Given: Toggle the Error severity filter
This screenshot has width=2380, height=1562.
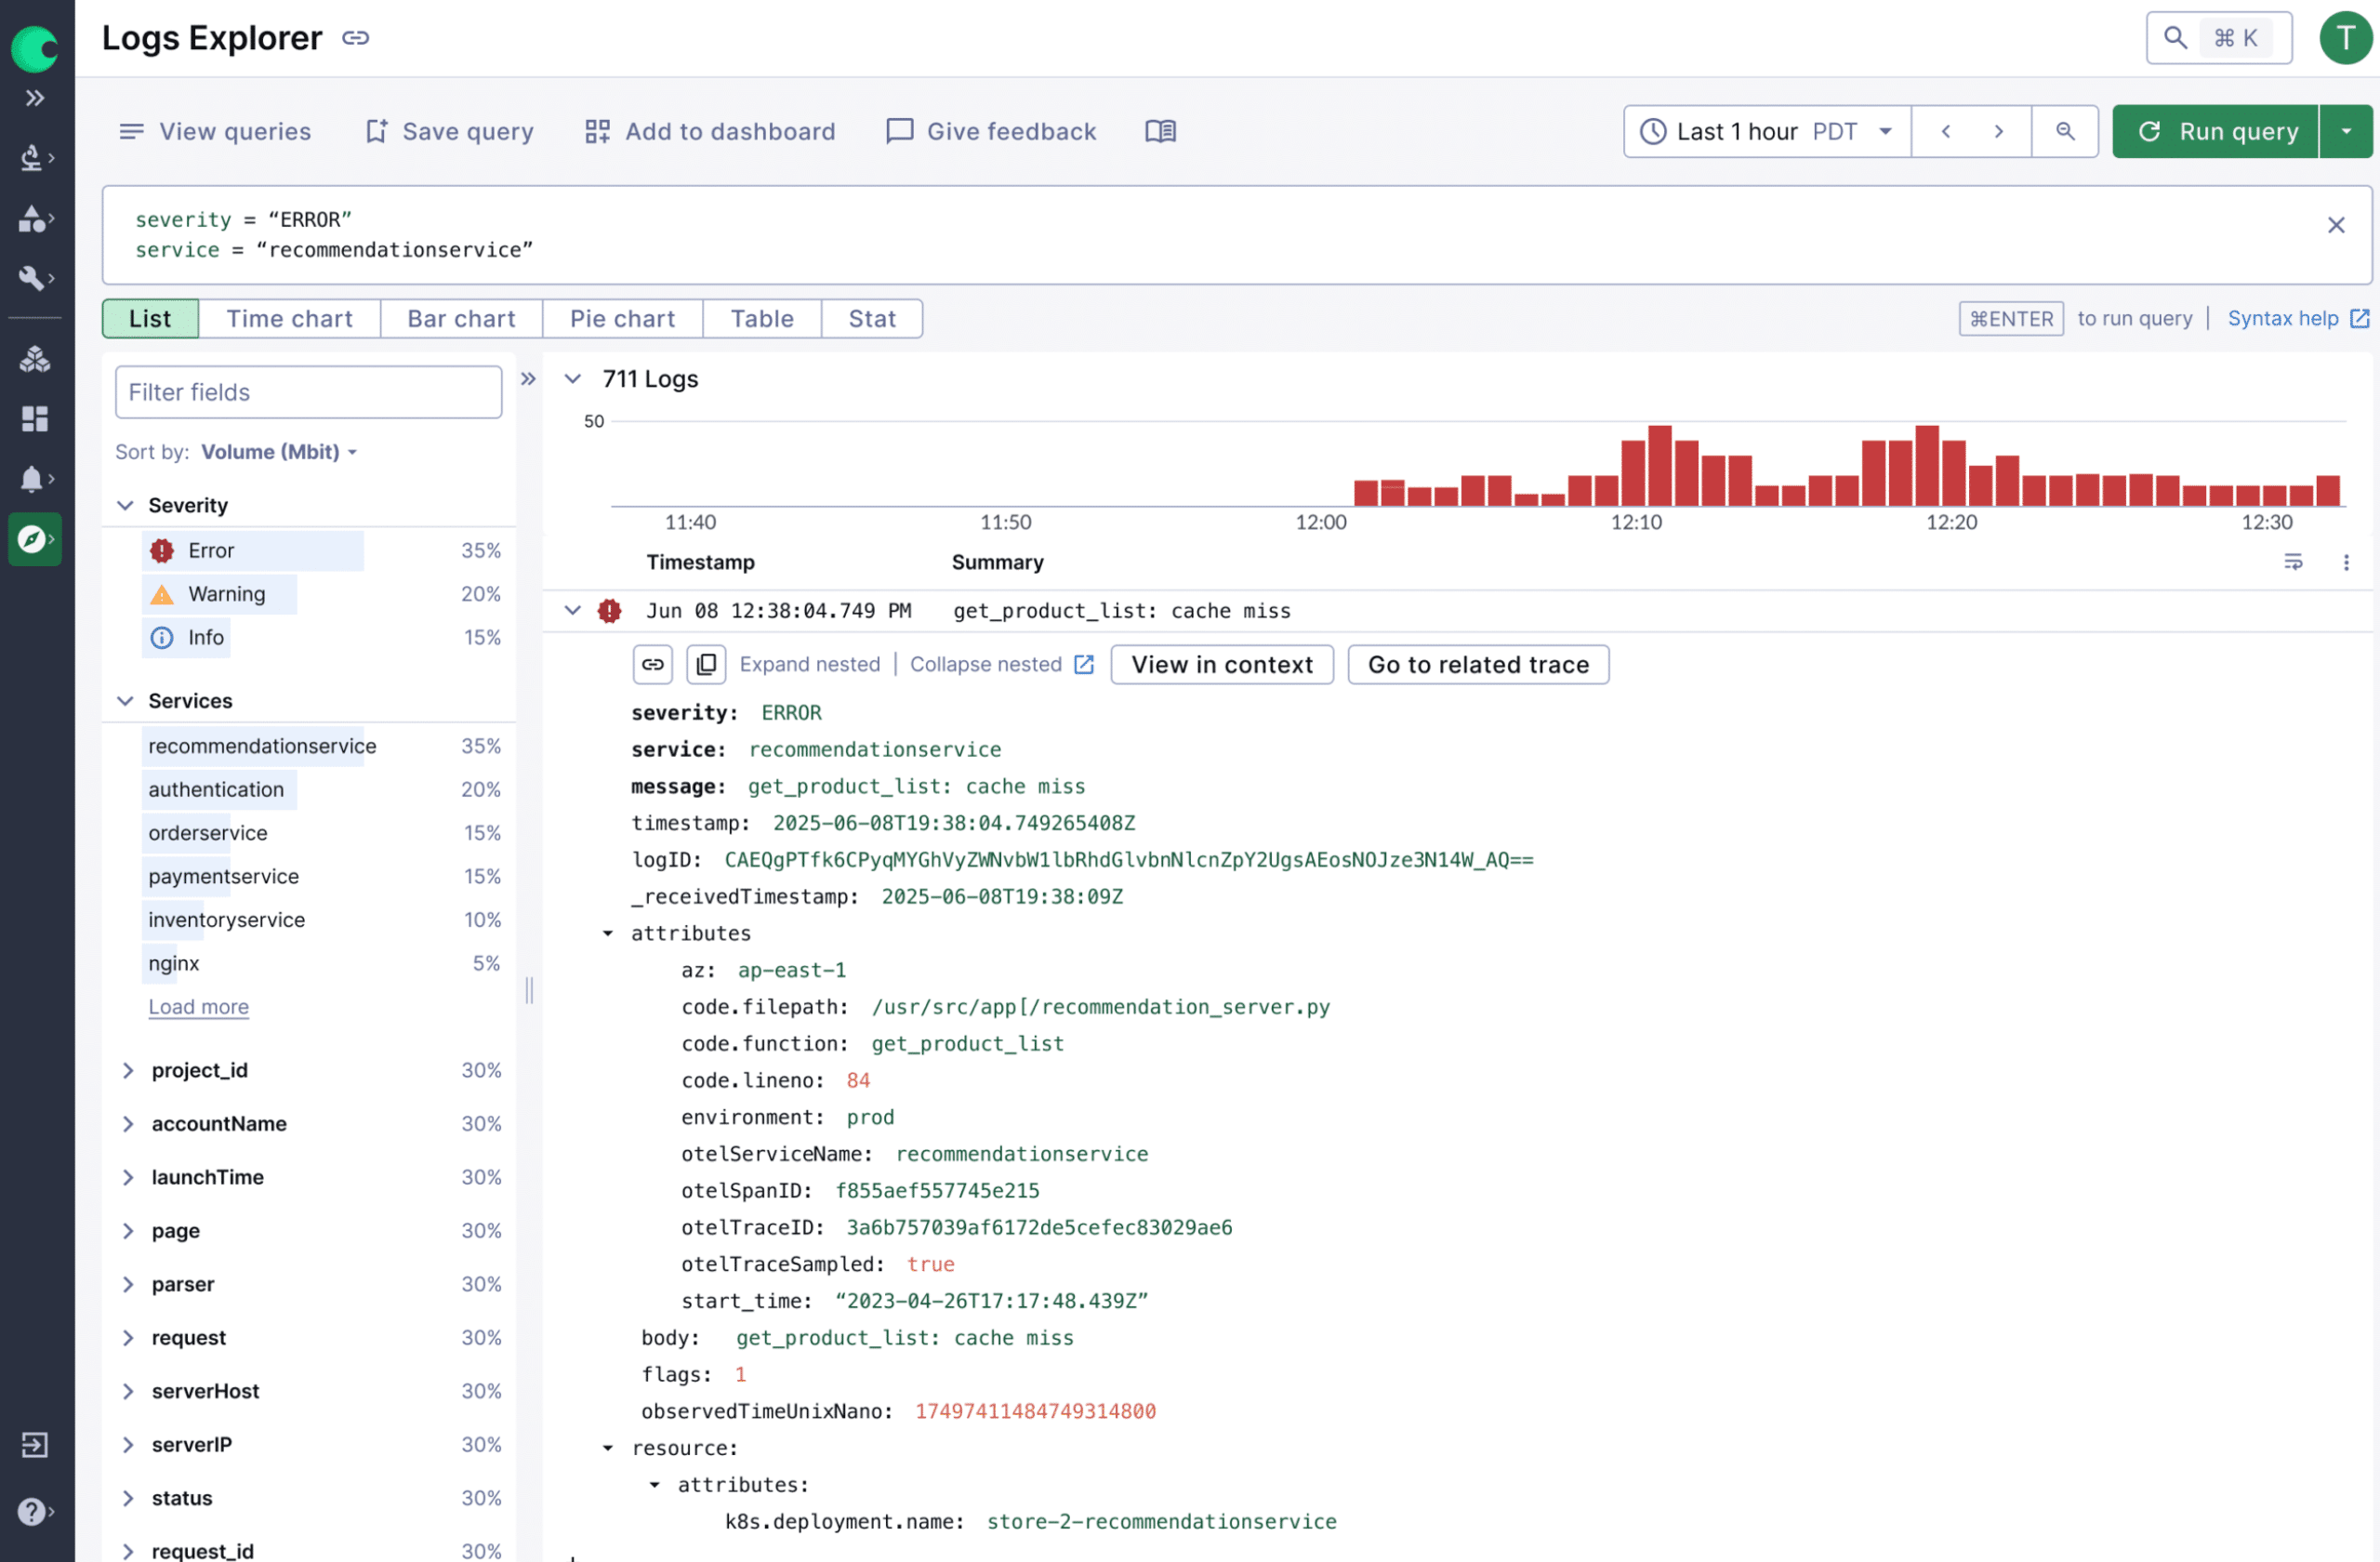Looking at the screenshot, I should click(211, 551).
